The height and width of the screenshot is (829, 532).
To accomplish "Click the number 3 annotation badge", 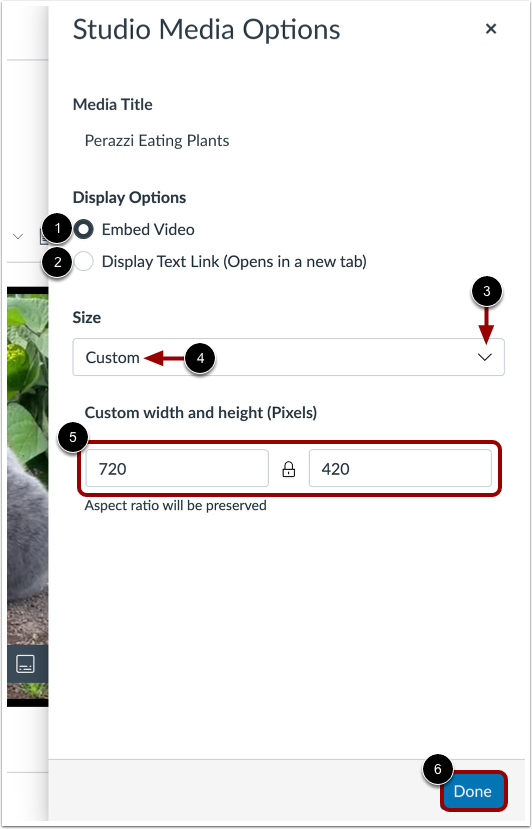I will point(487,291).
